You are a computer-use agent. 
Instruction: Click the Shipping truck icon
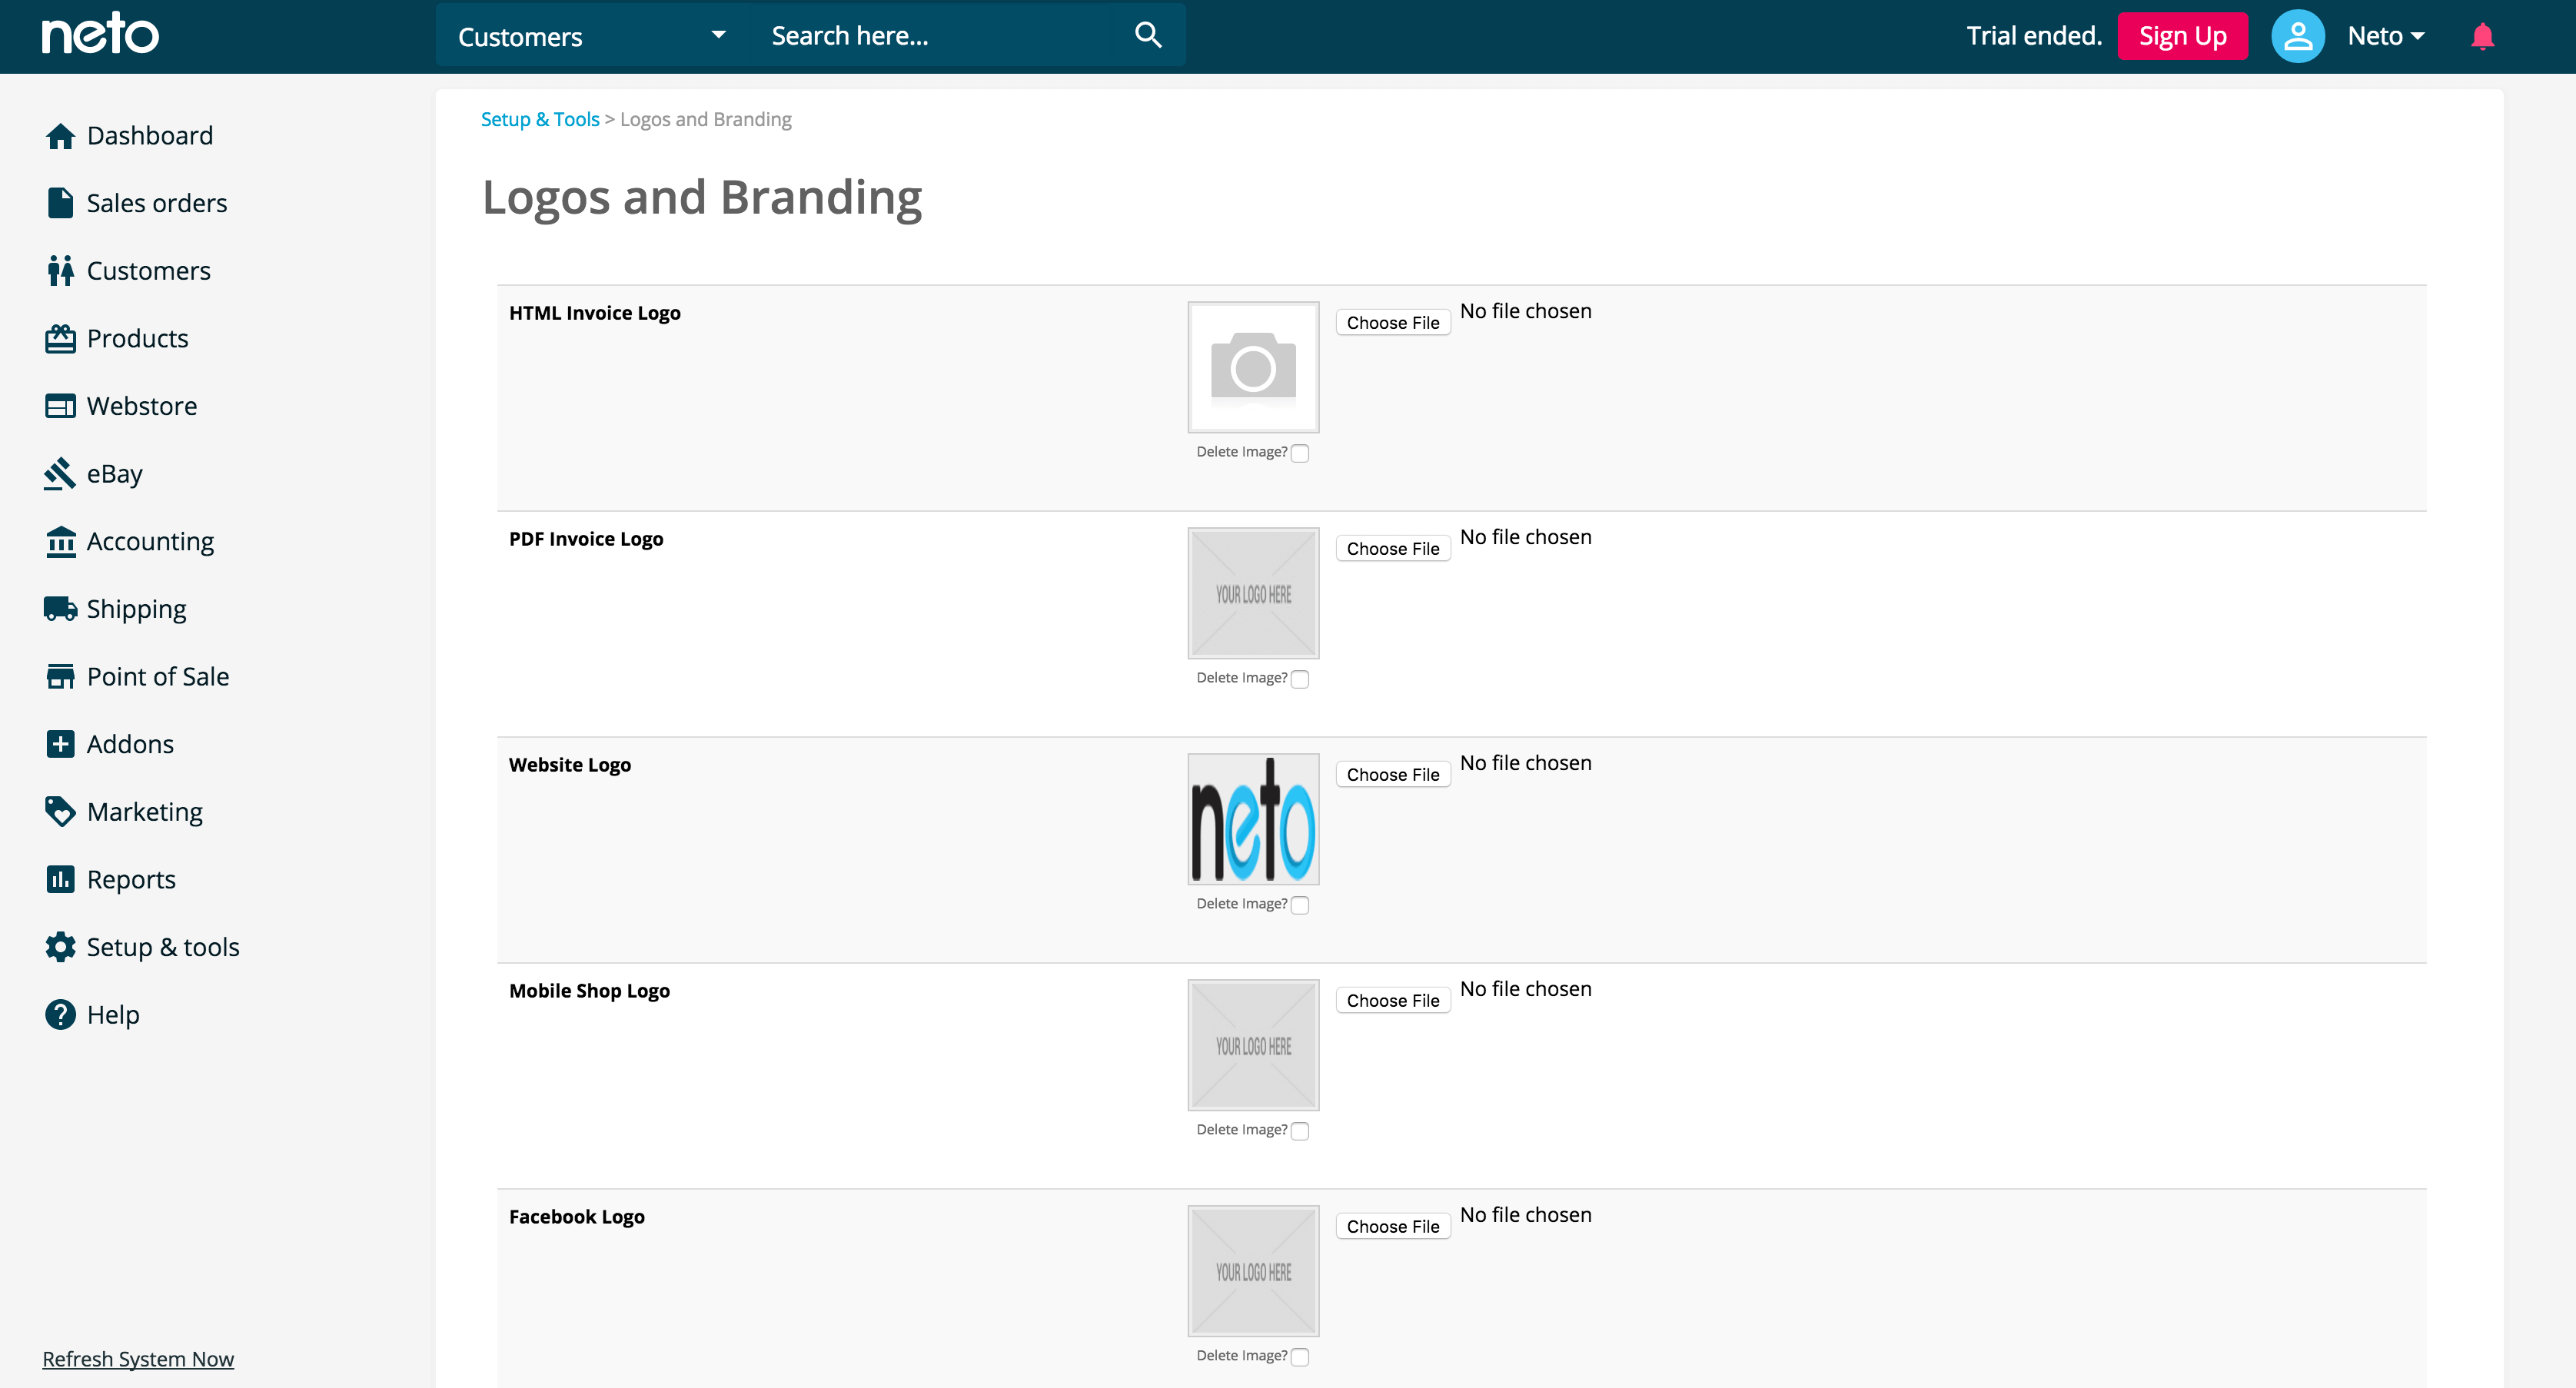pyautogui.click(x=60, y=609)
